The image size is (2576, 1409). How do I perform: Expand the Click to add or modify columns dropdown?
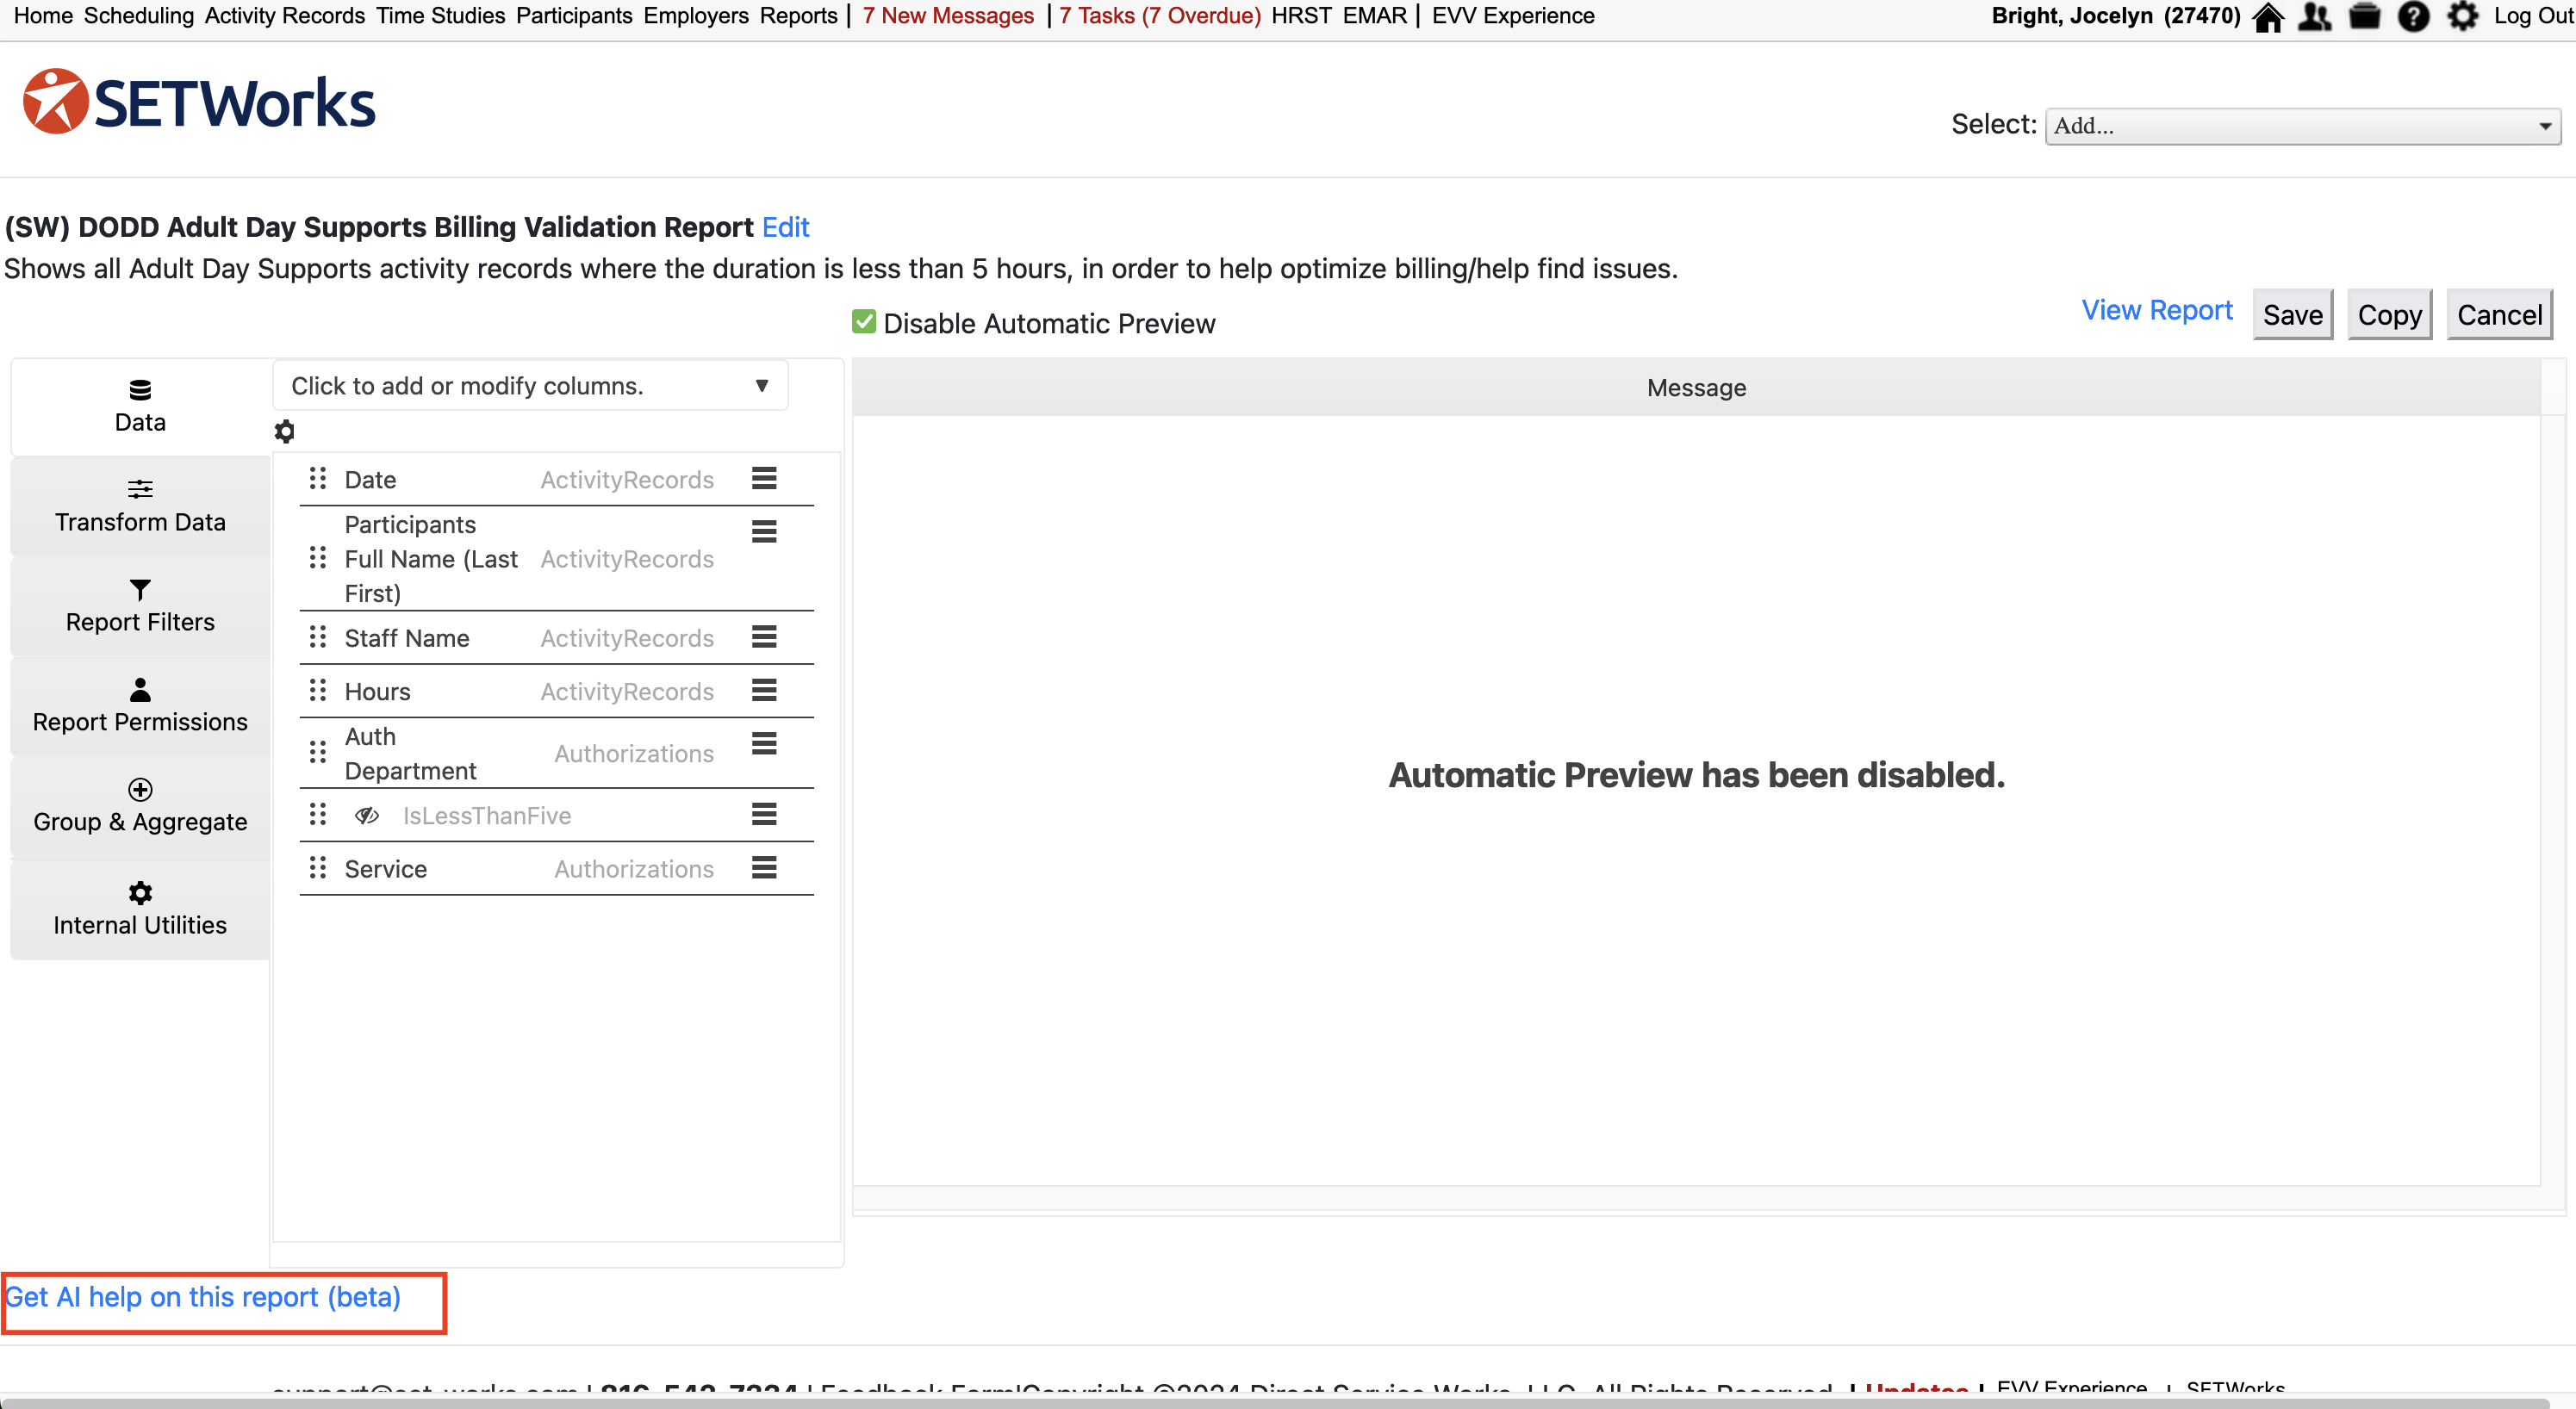point(530,386)
